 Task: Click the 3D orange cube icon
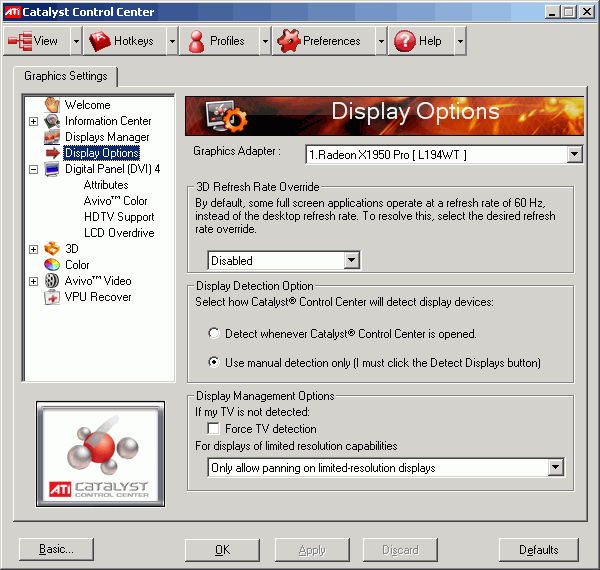[52, 249]
